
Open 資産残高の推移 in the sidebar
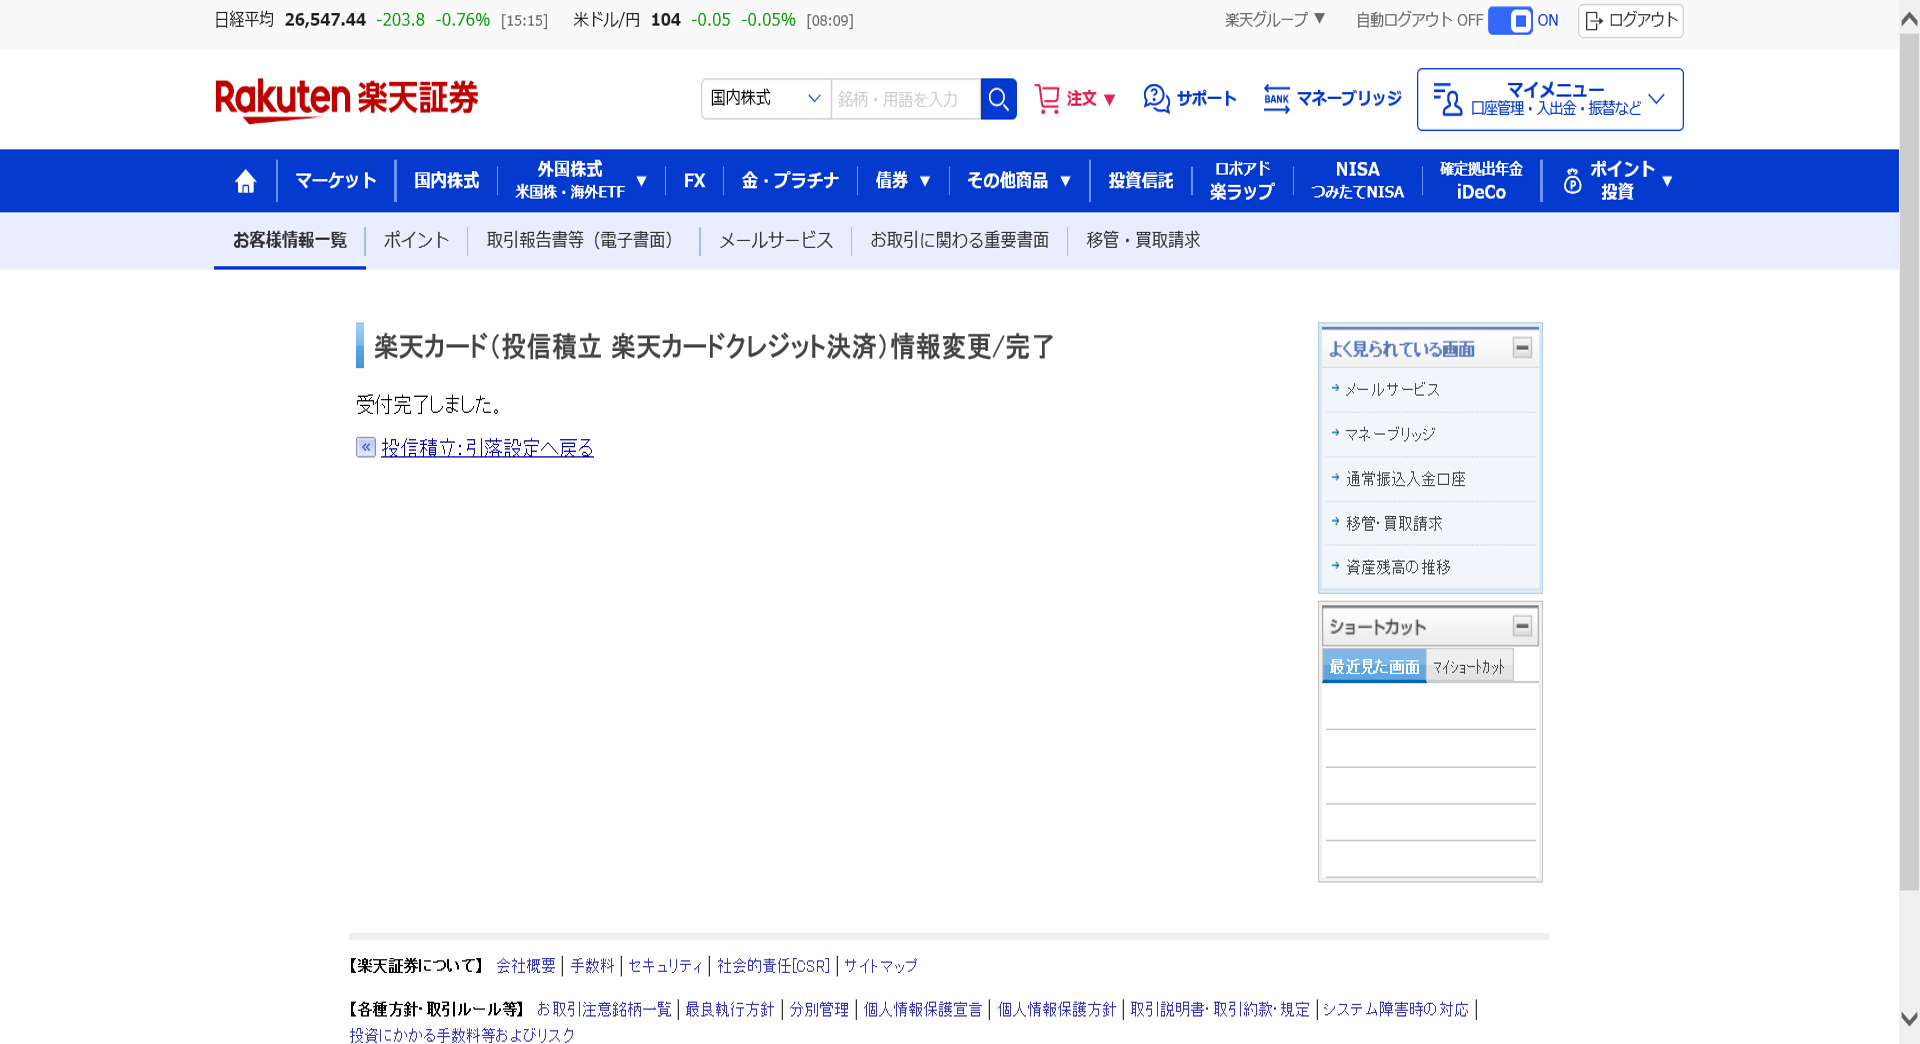(x=1397, y=567)
